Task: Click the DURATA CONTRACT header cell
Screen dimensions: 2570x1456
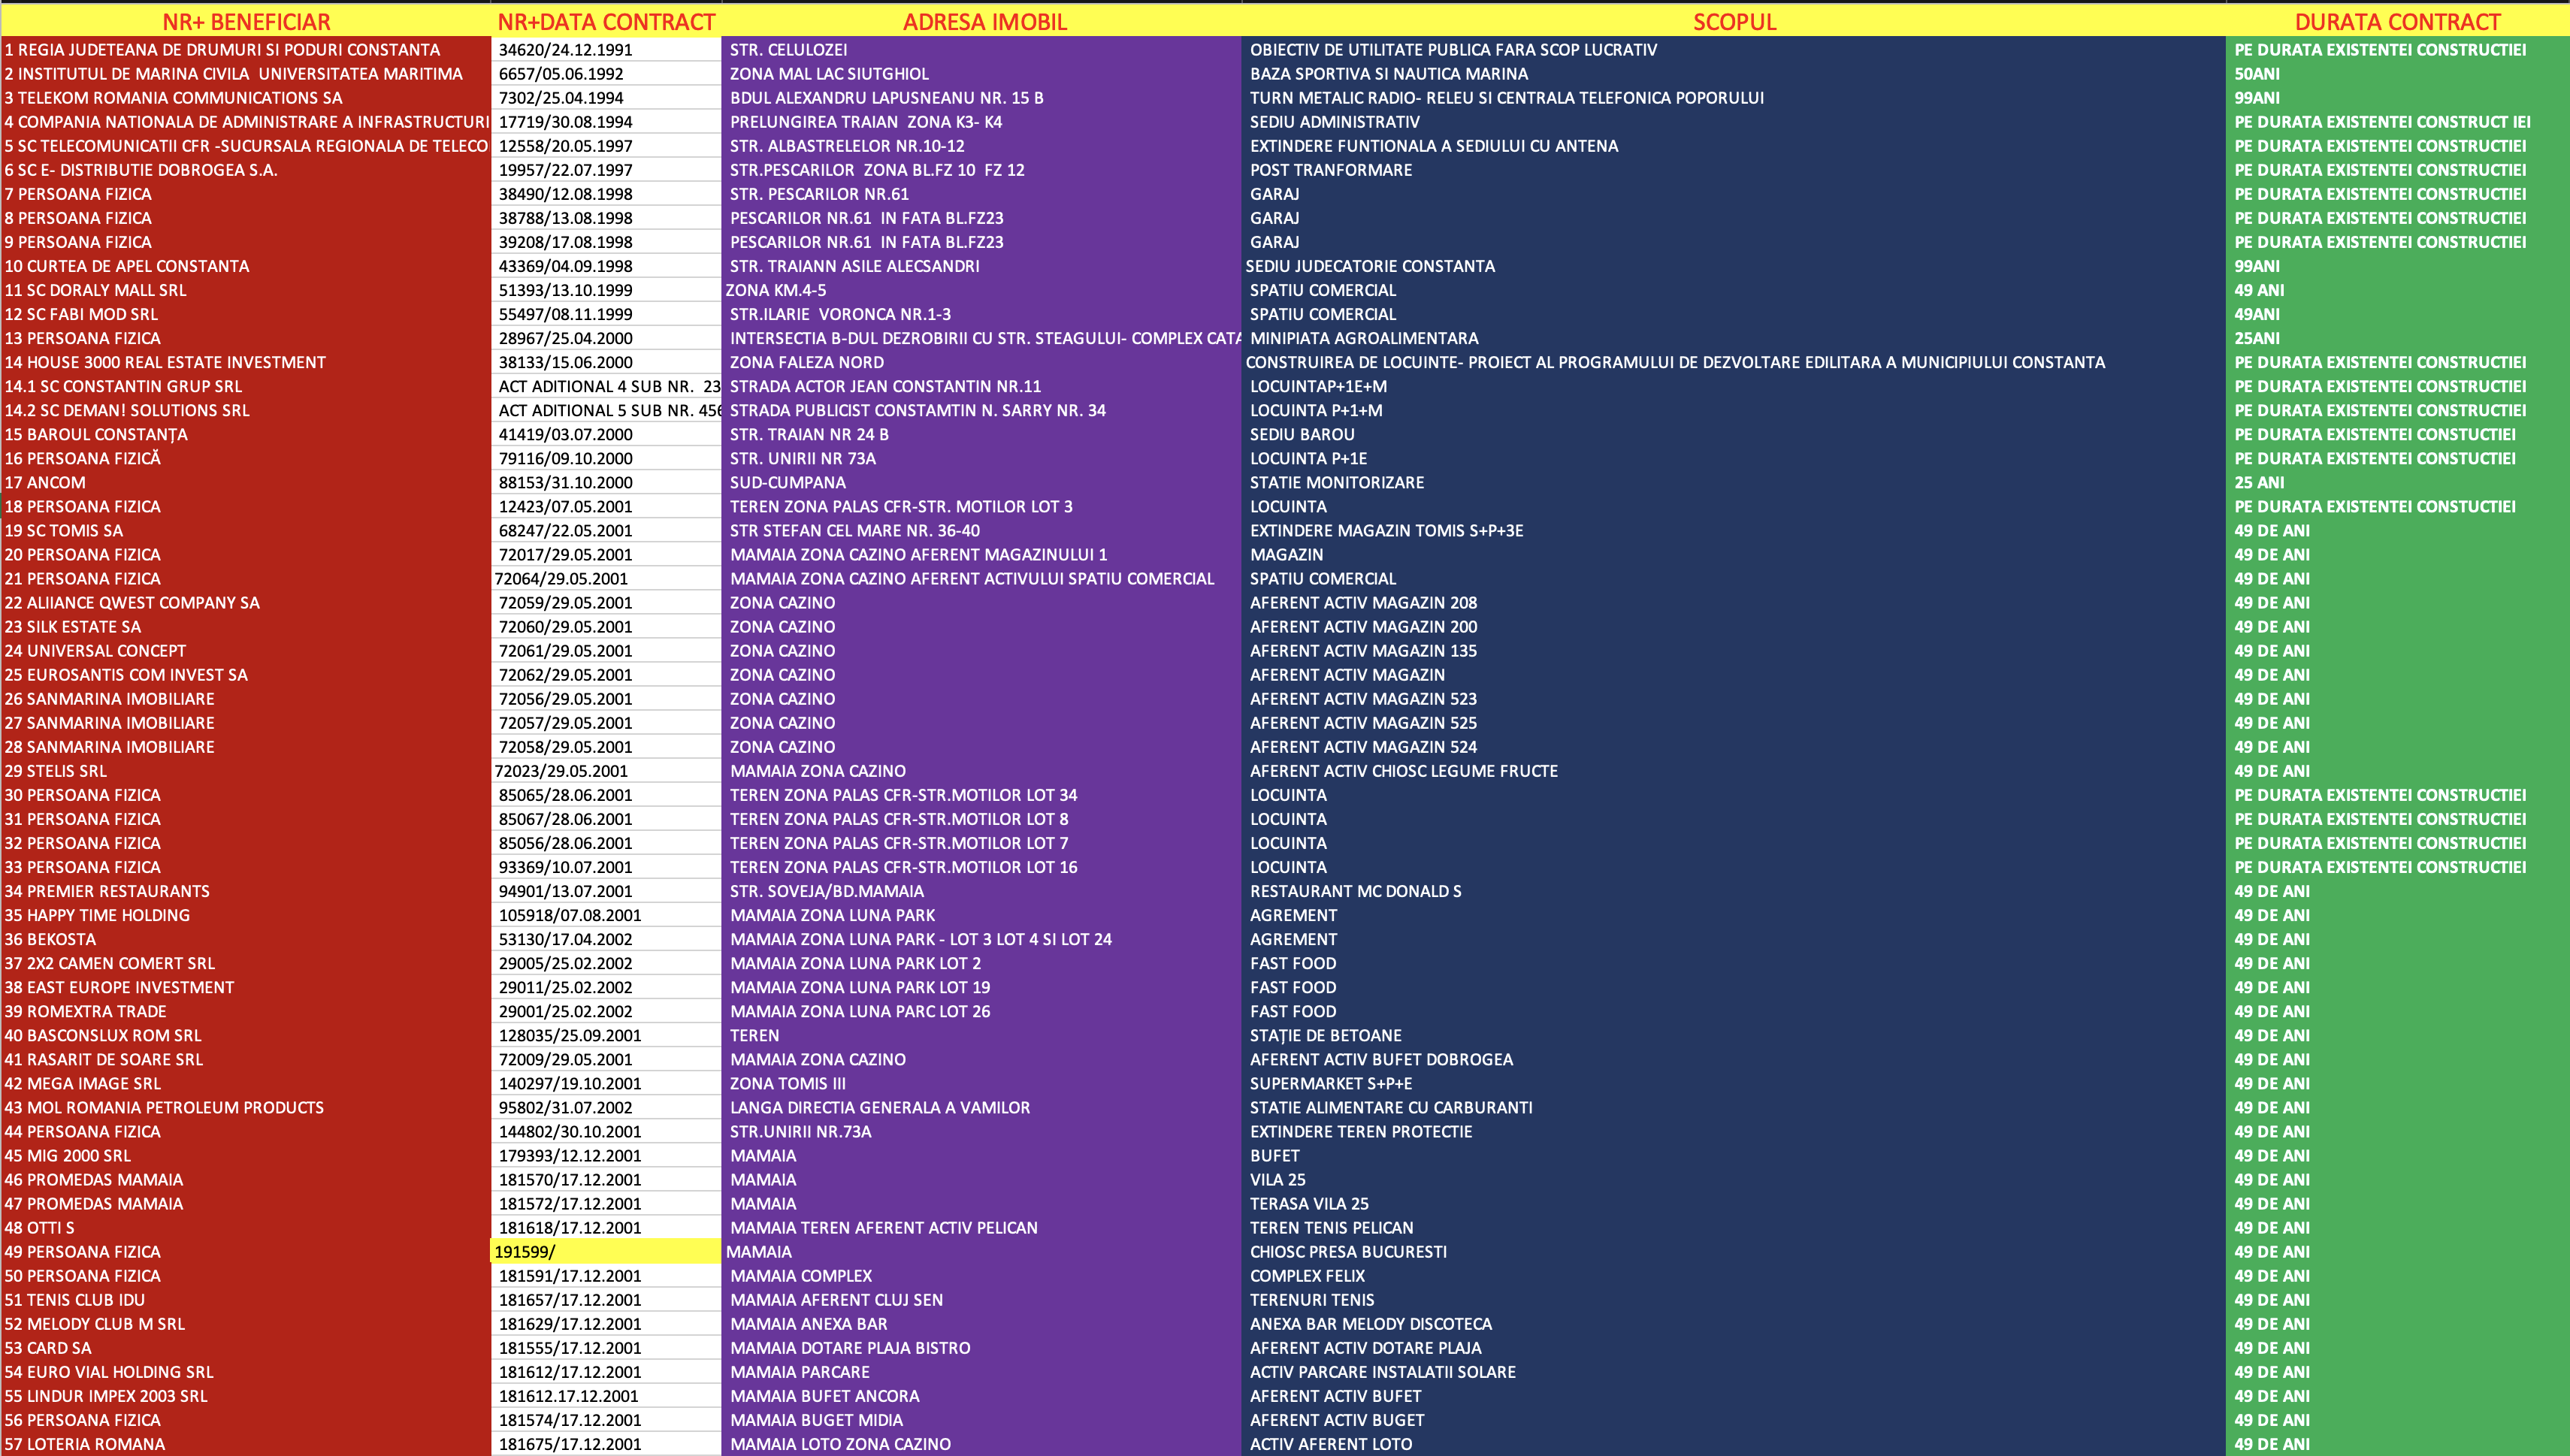Action: tap(2397, 22)
